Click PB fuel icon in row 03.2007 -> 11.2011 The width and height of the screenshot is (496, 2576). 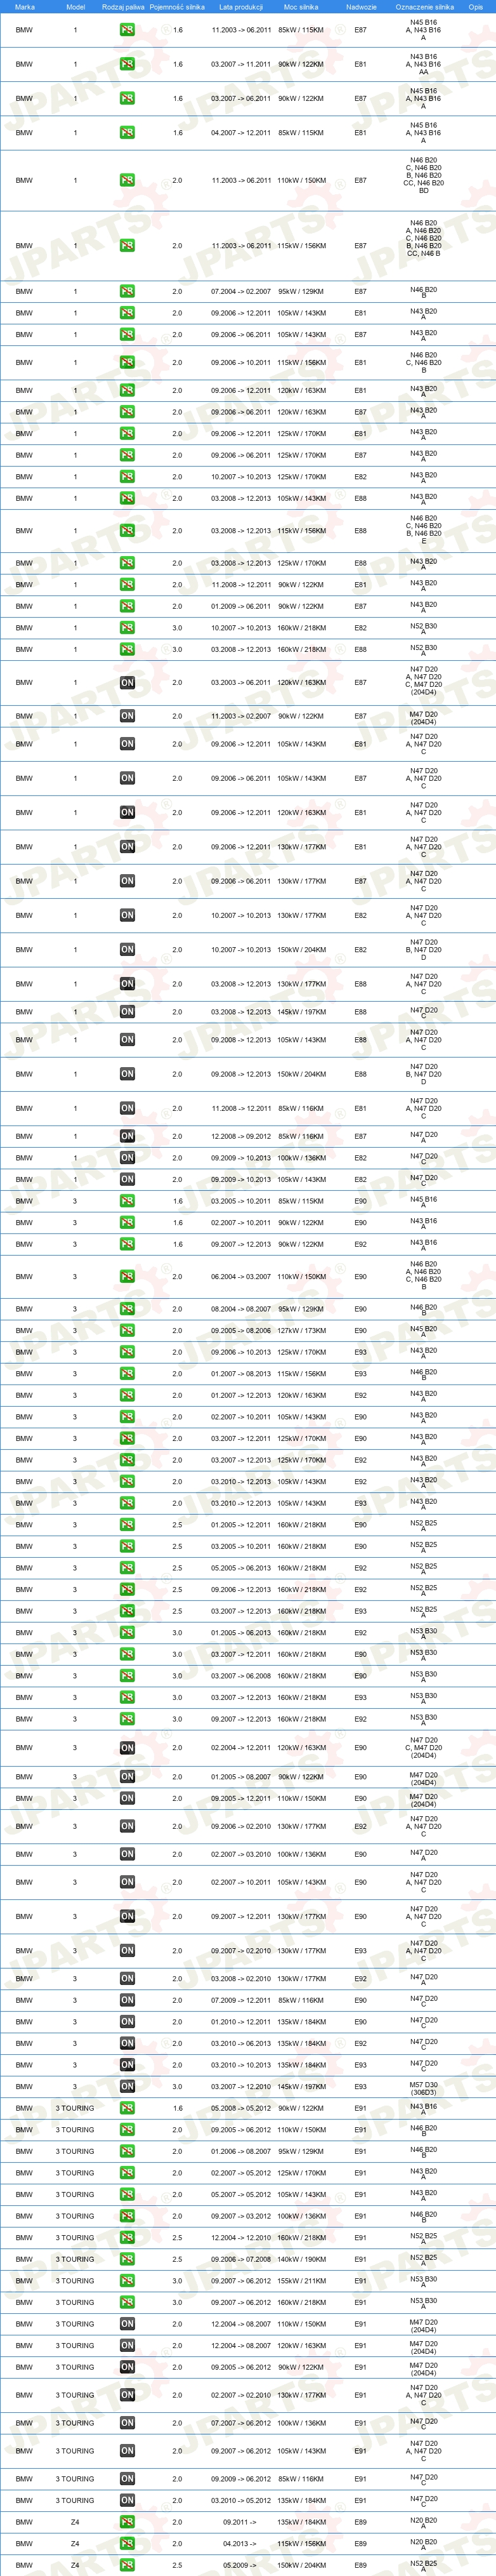coord(127,64)
